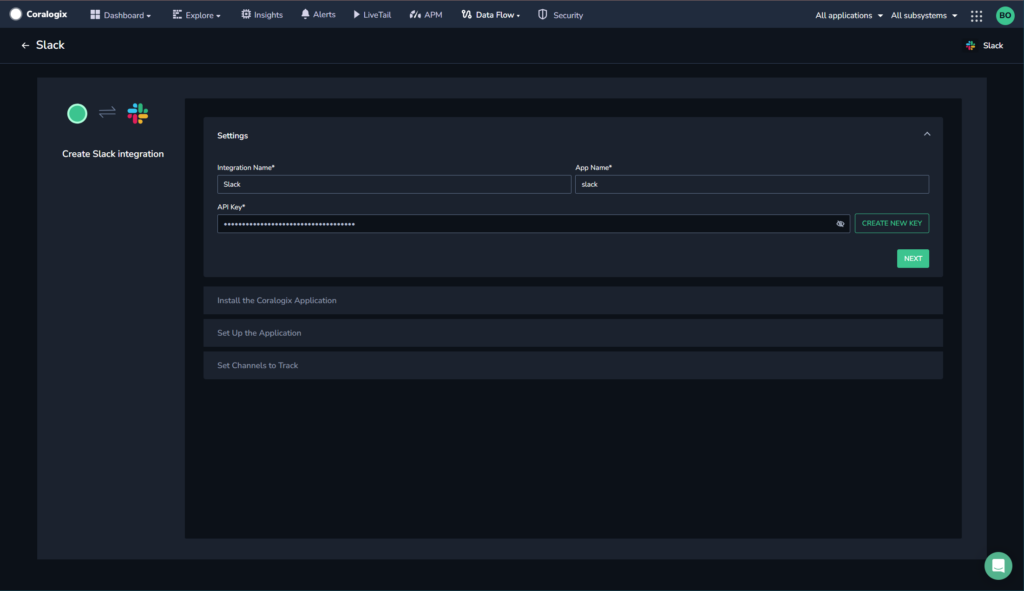Click the LiveTail play icon
This screenshot has width=1024, height=591.
357,14
